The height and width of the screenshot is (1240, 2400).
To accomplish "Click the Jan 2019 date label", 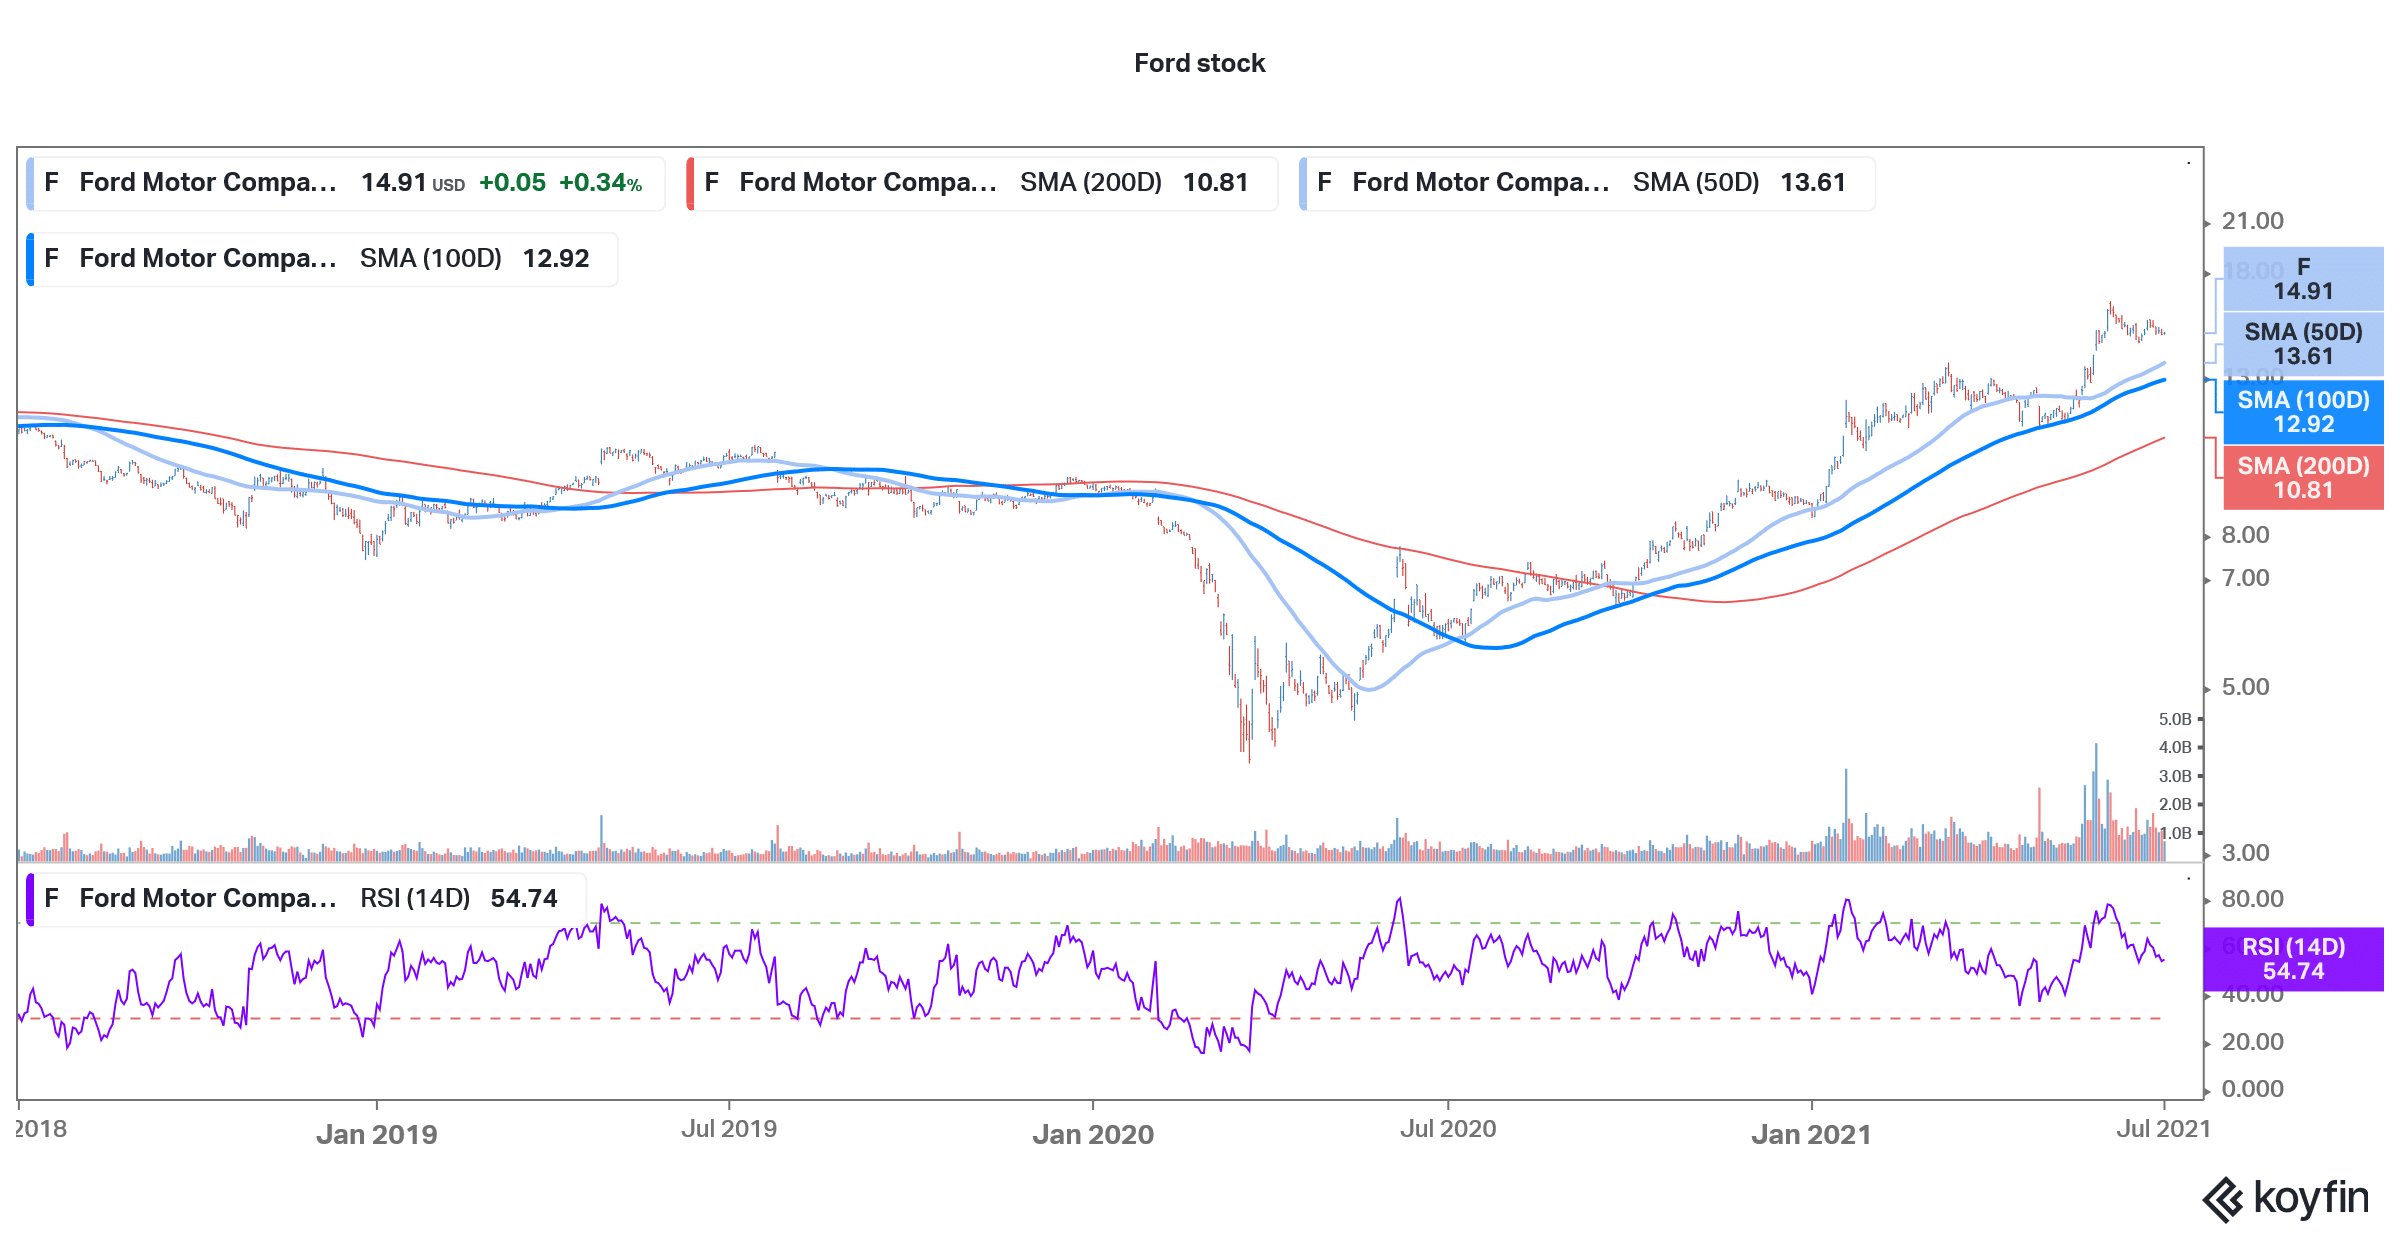I will 377,1134.
